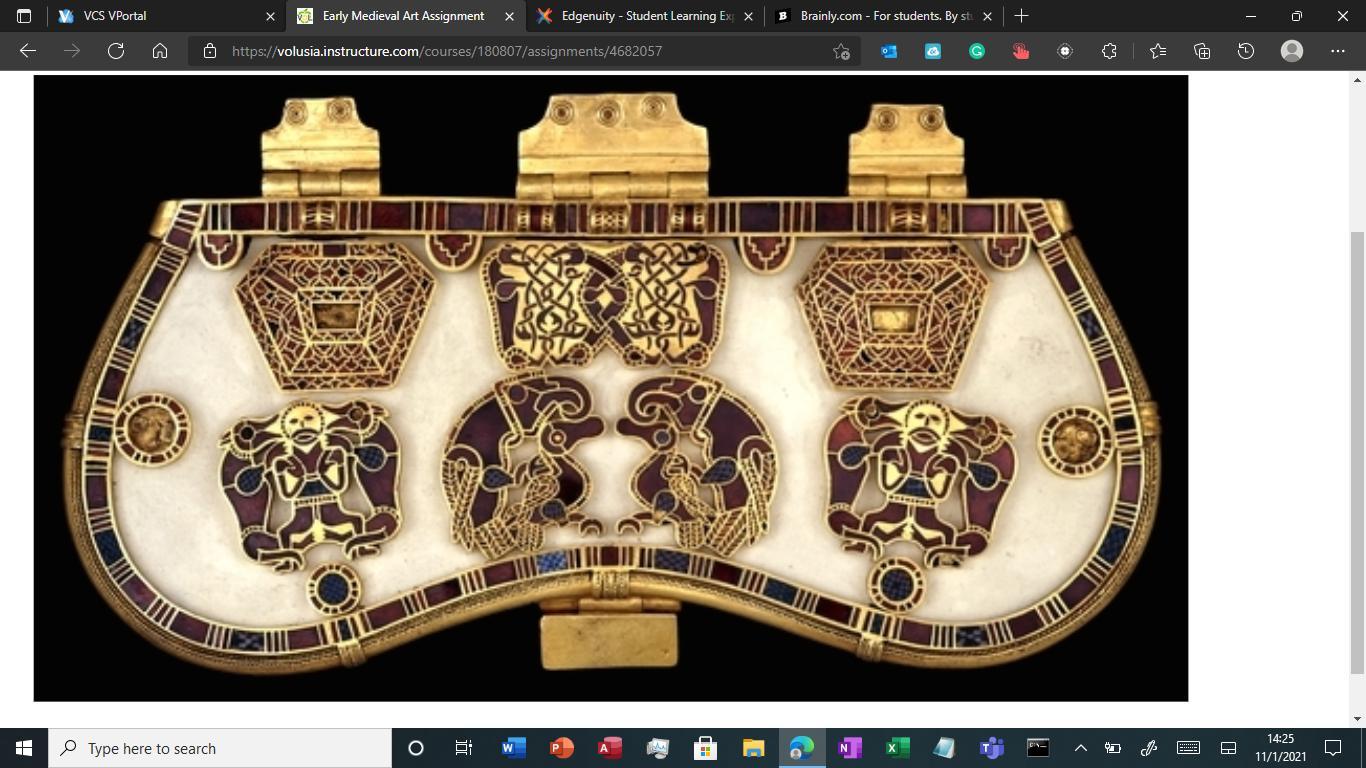Screen dimensions: 1366x768
Task: Show hidden system tray icons
Action: click(1080, 748)
